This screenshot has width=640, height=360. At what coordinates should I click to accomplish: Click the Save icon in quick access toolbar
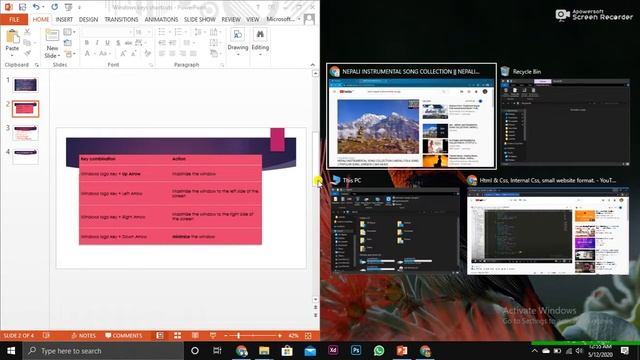(x=22, y=7)
